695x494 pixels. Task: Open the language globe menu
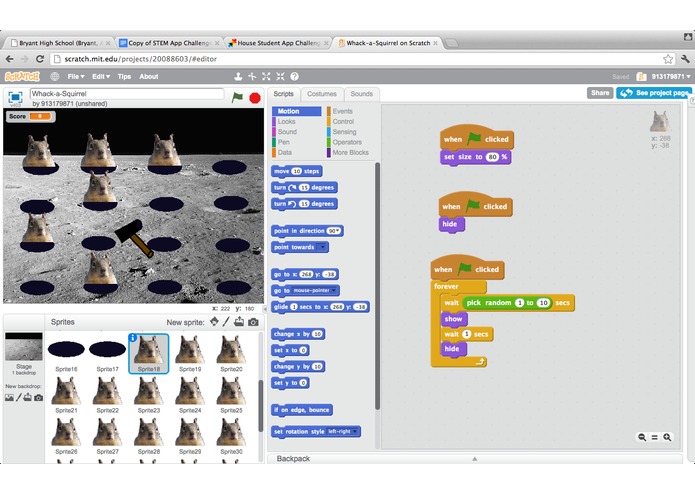click(55, 77)
